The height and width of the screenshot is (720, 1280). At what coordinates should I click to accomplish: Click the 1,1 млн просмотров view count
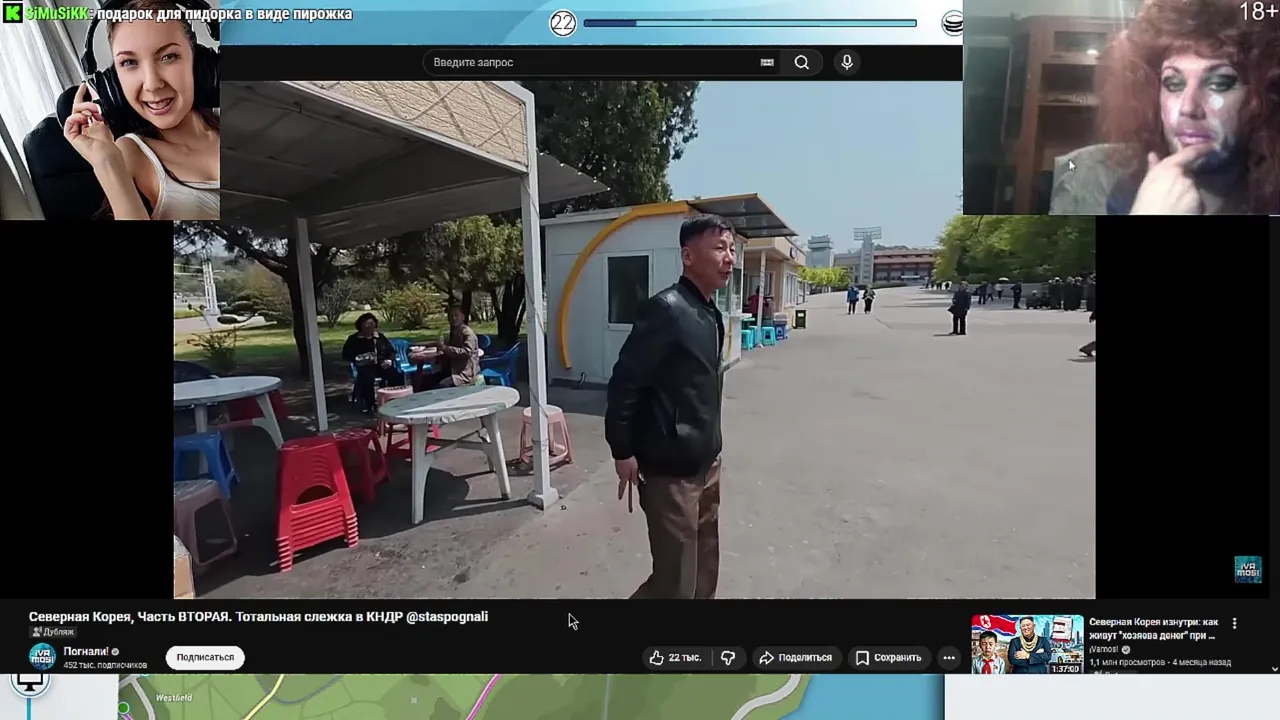tap(1126, 662)
